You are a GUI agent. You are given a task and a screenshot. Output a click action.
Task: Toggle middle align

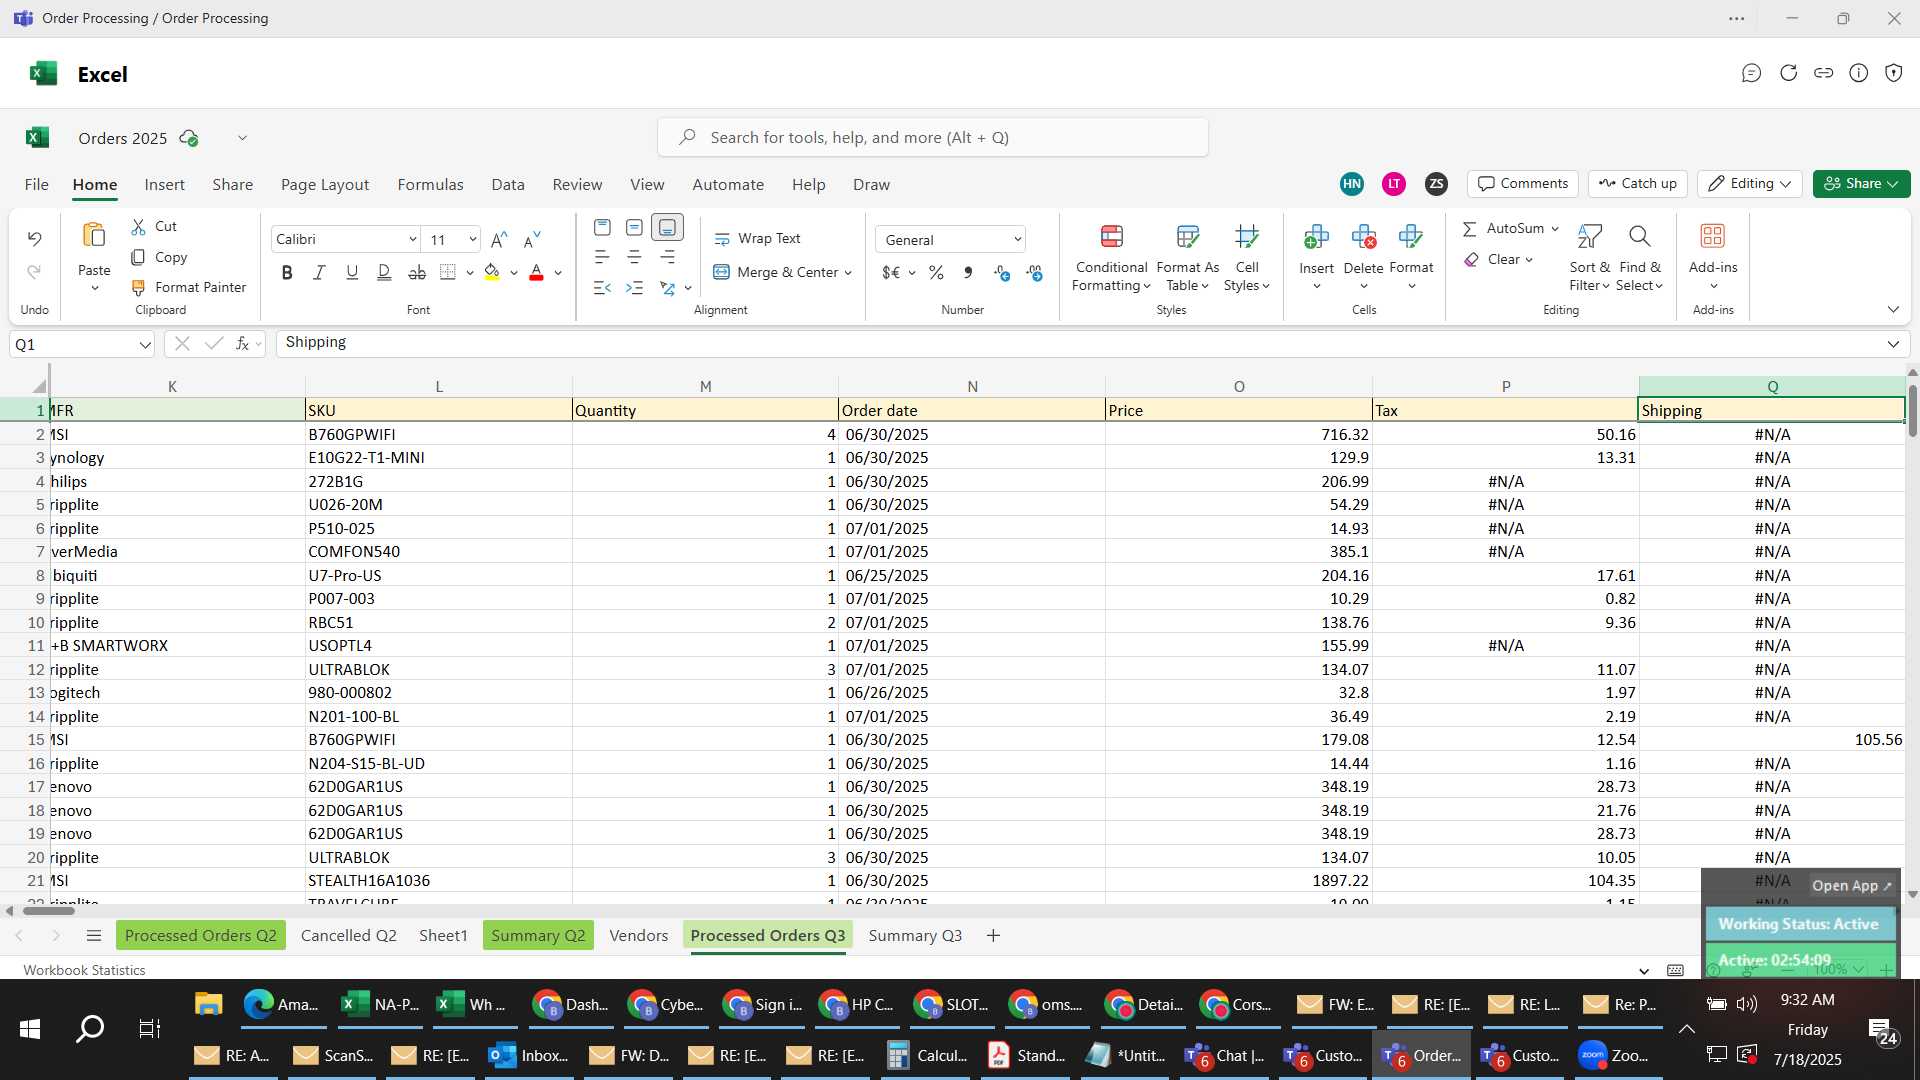tap(634, 227)
